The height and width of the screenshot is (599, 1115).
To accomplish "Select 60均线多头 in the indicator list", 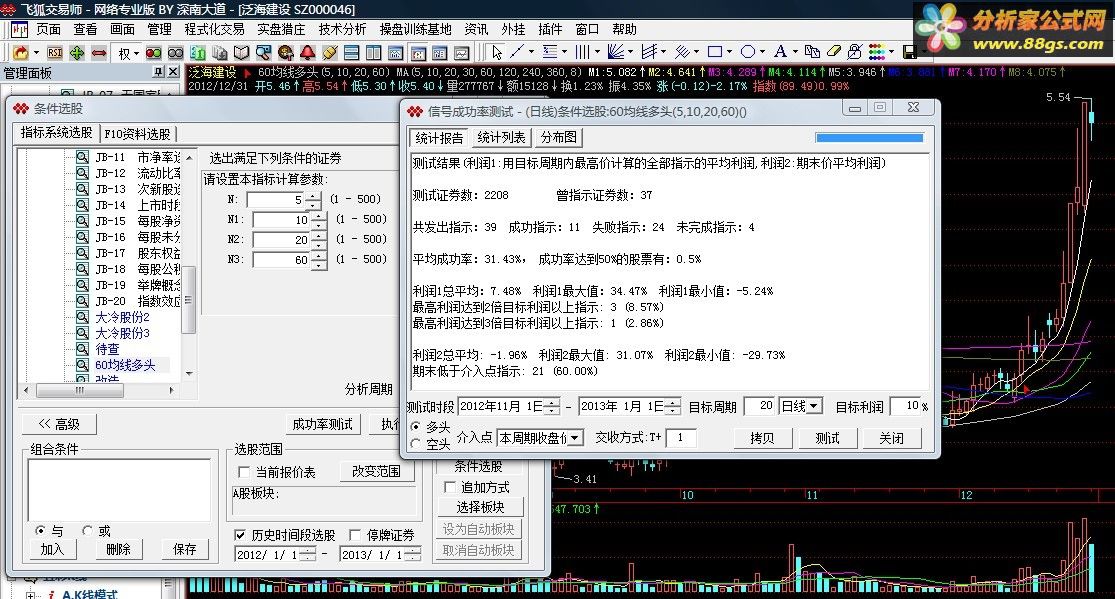I will (124, 365).
